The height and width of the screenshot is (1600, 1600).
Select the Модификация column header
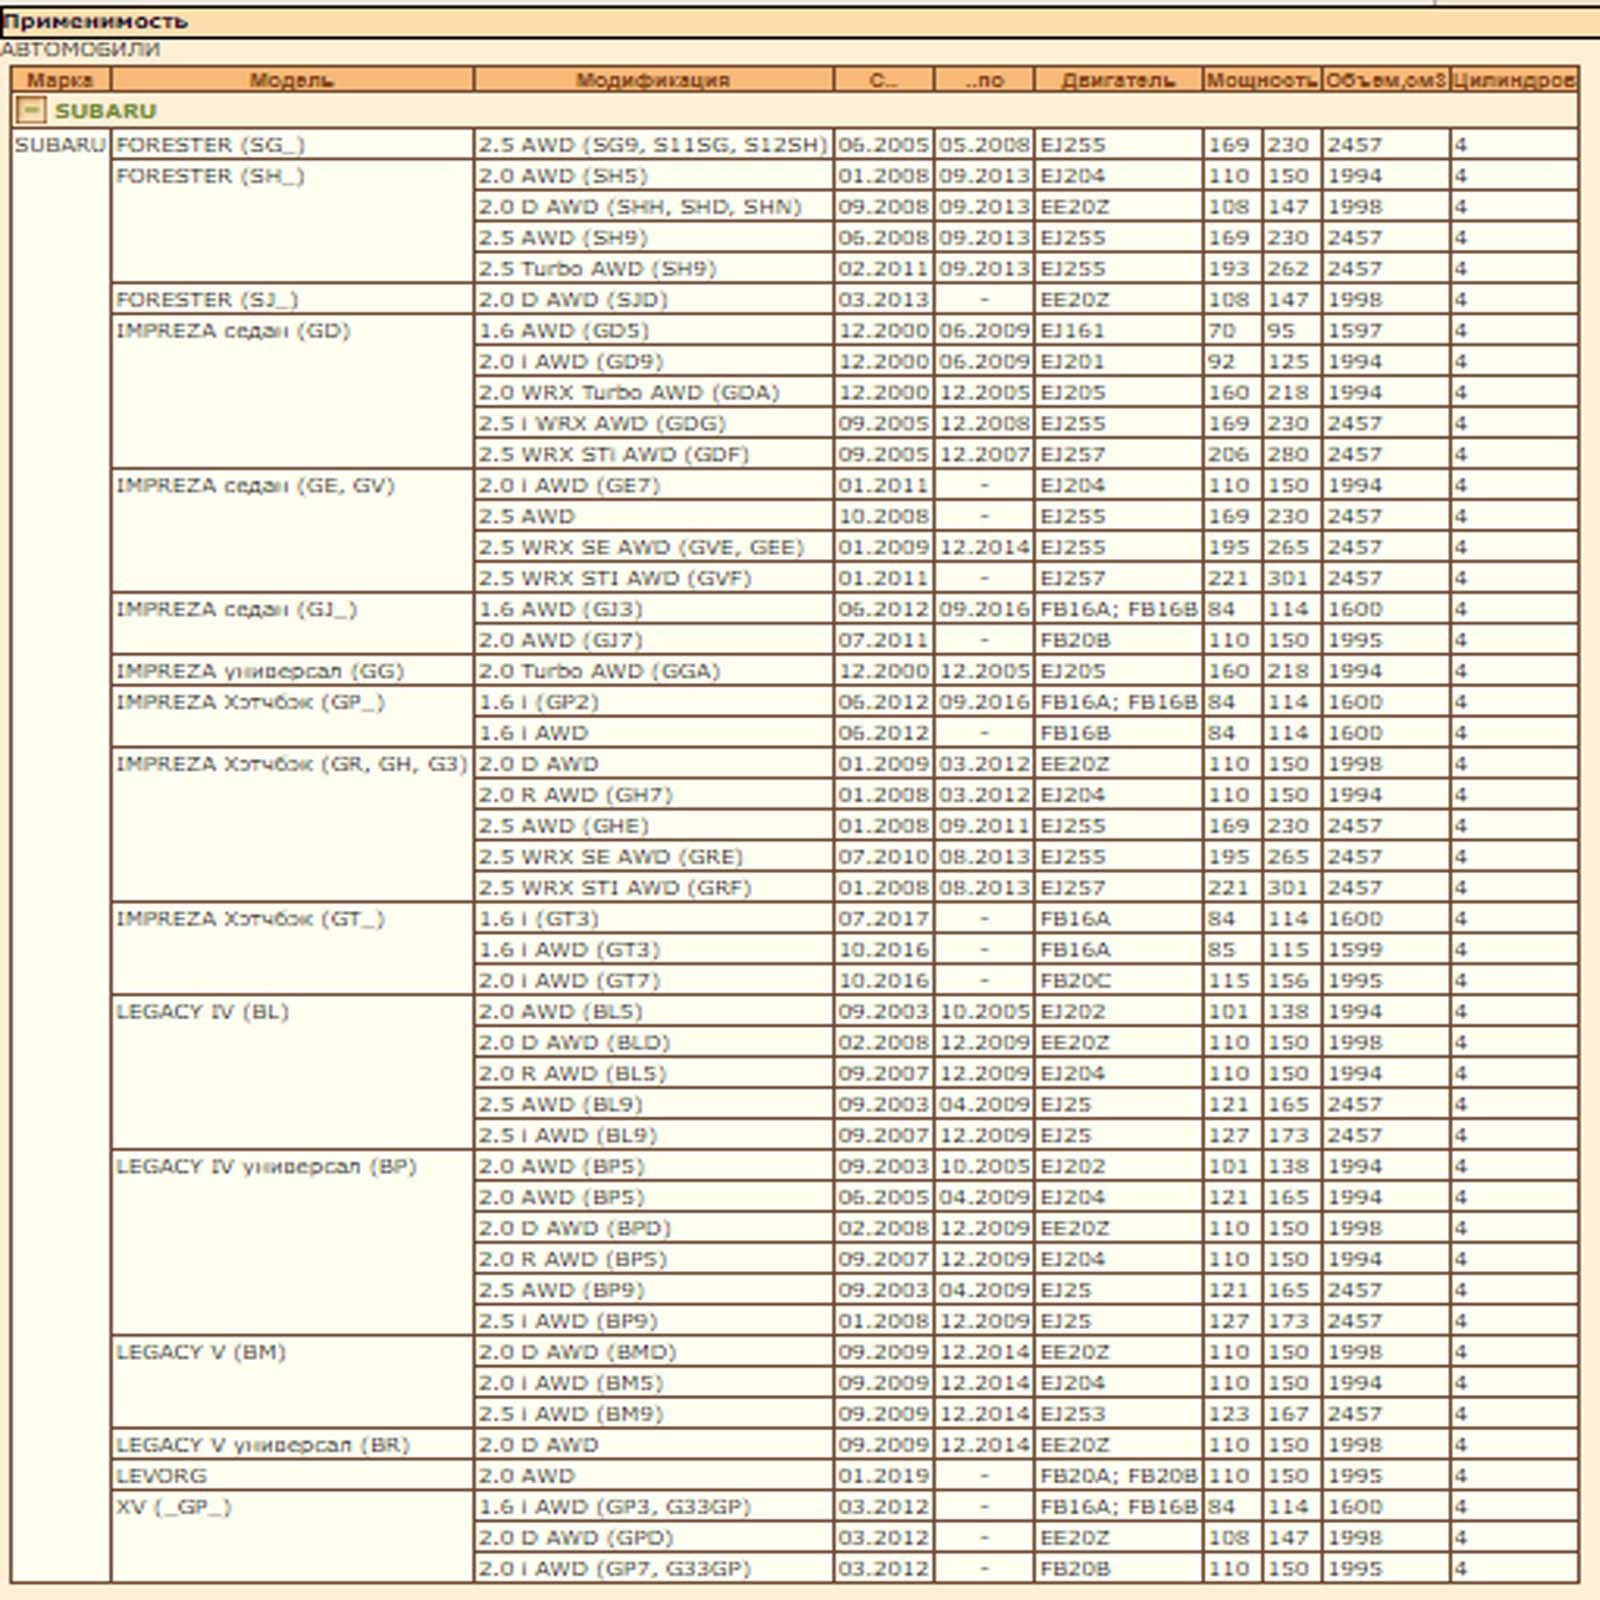tap(652, 80)
